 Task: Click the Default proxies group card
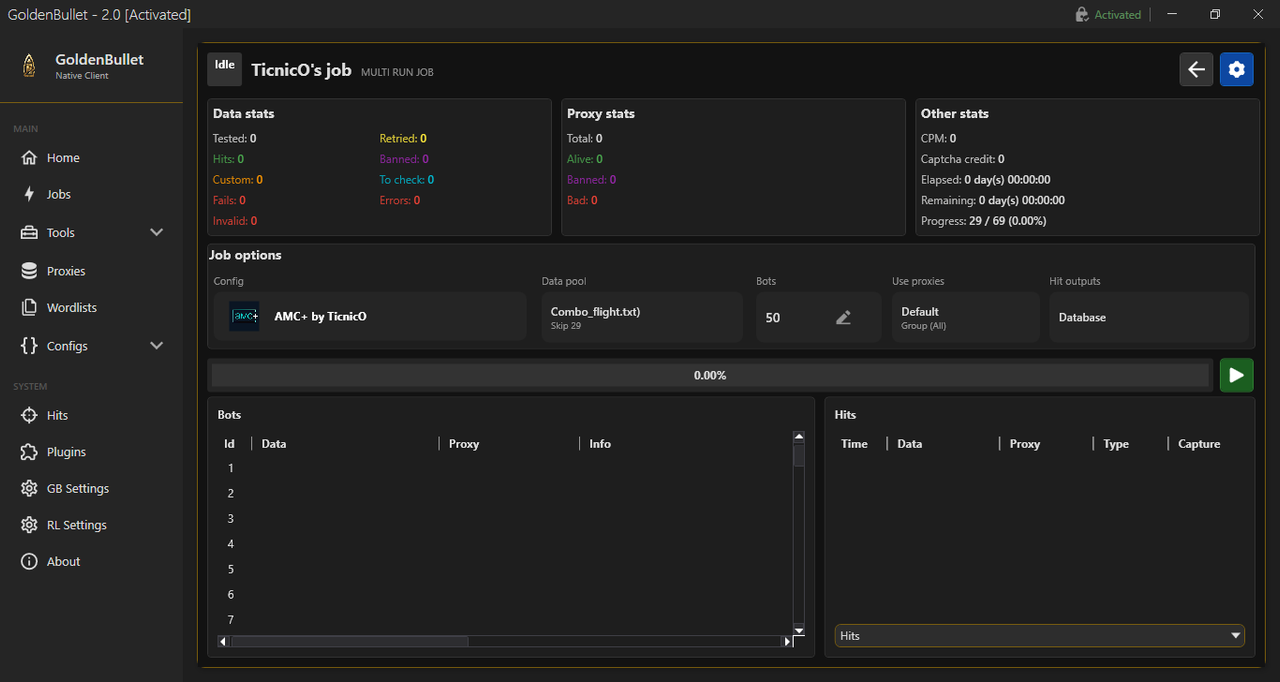click(966, 316)
